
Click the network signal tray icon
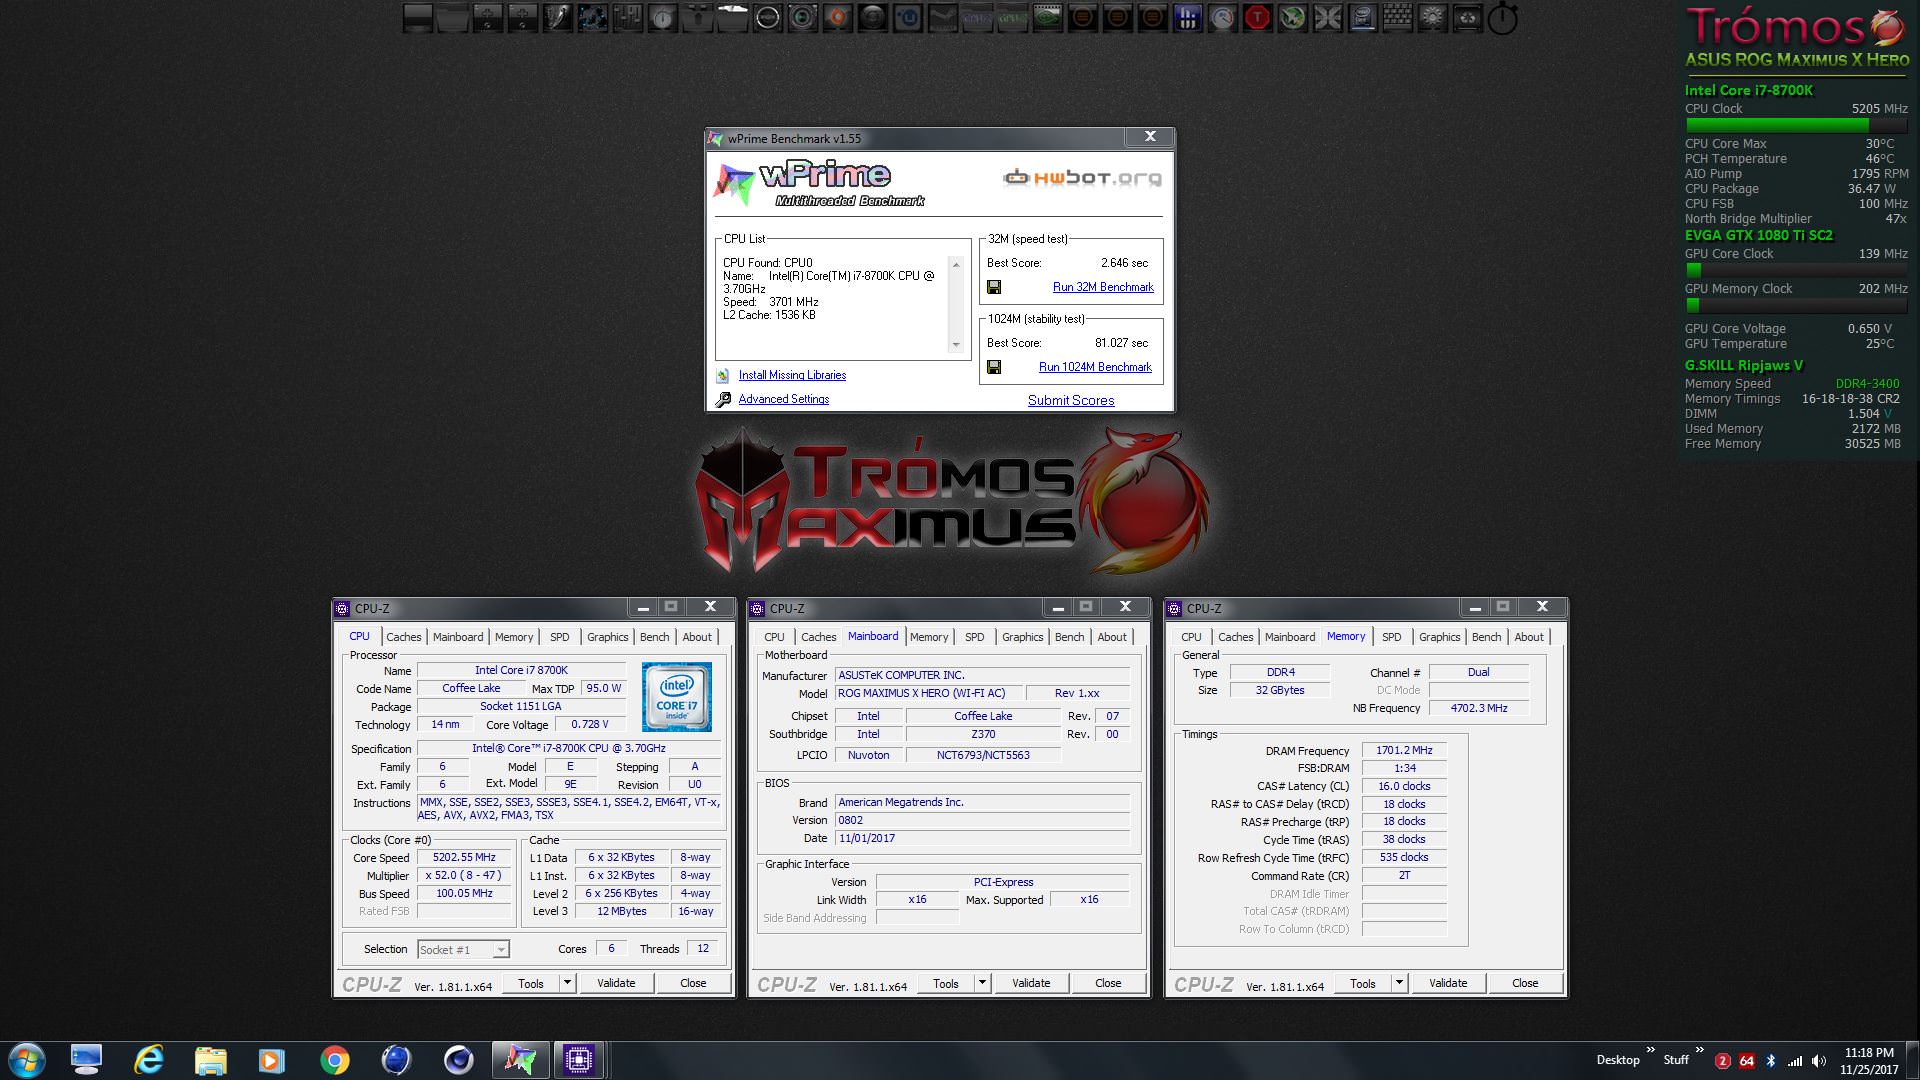(x=1795, y=1060)
